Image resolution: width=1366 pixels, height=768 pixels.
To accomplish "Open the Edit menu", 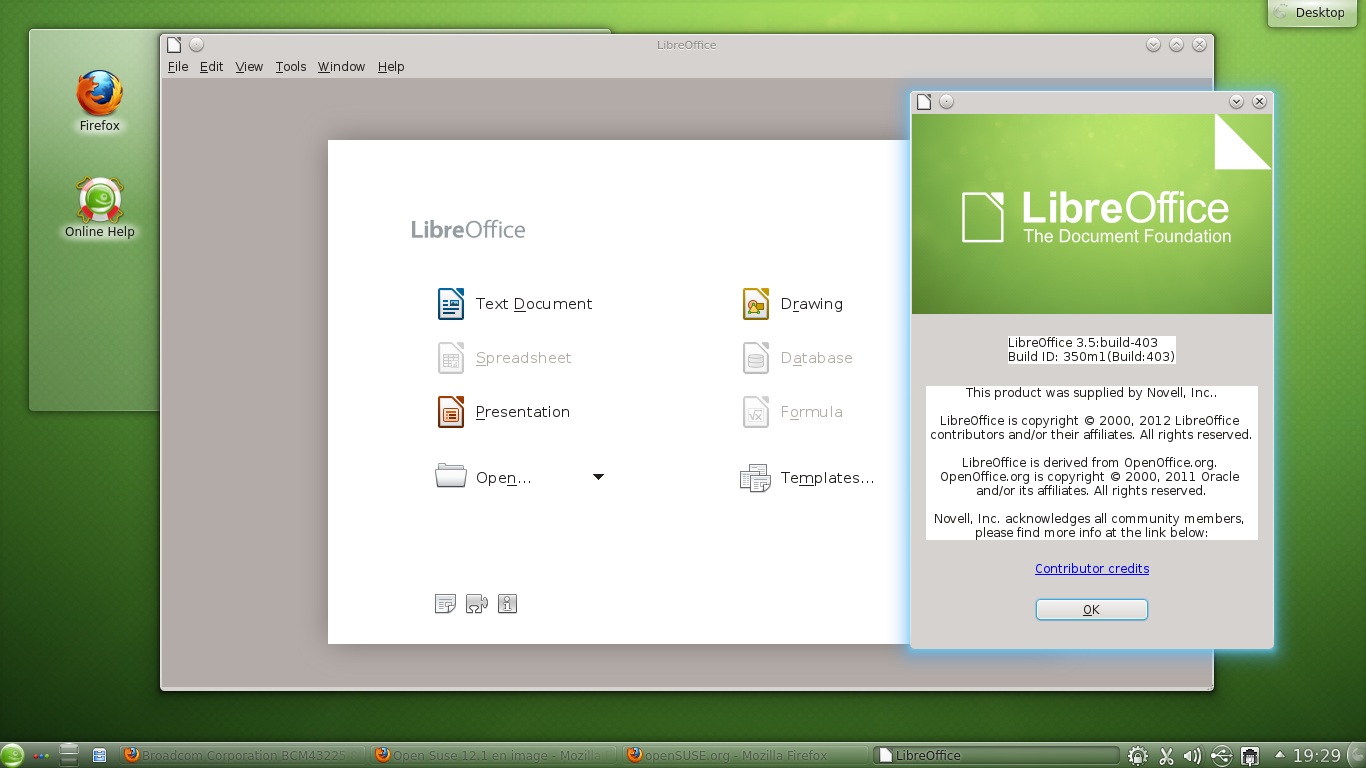I will click(211, 66).
